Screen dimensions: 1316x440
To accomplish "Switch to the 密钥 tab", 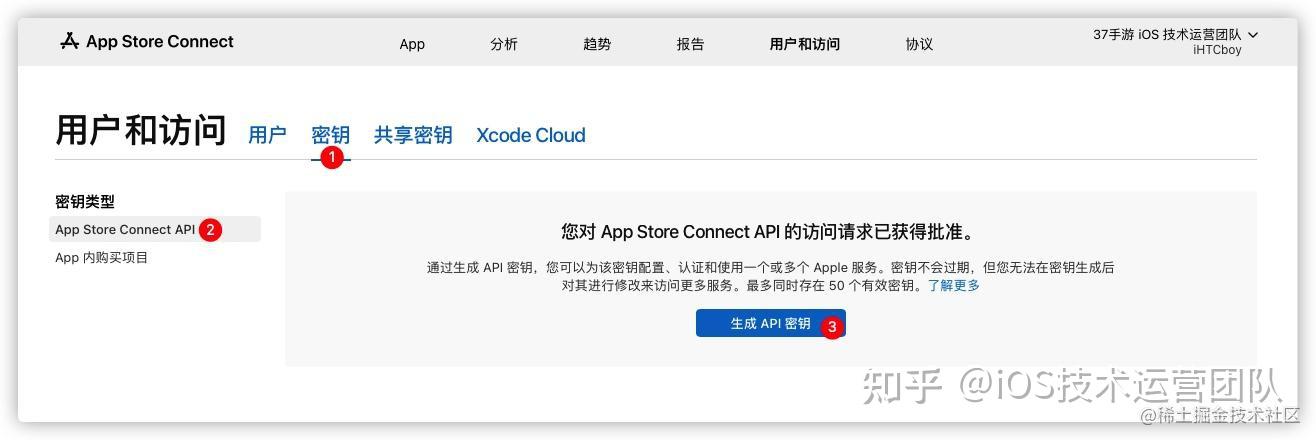I will point(330,135).
